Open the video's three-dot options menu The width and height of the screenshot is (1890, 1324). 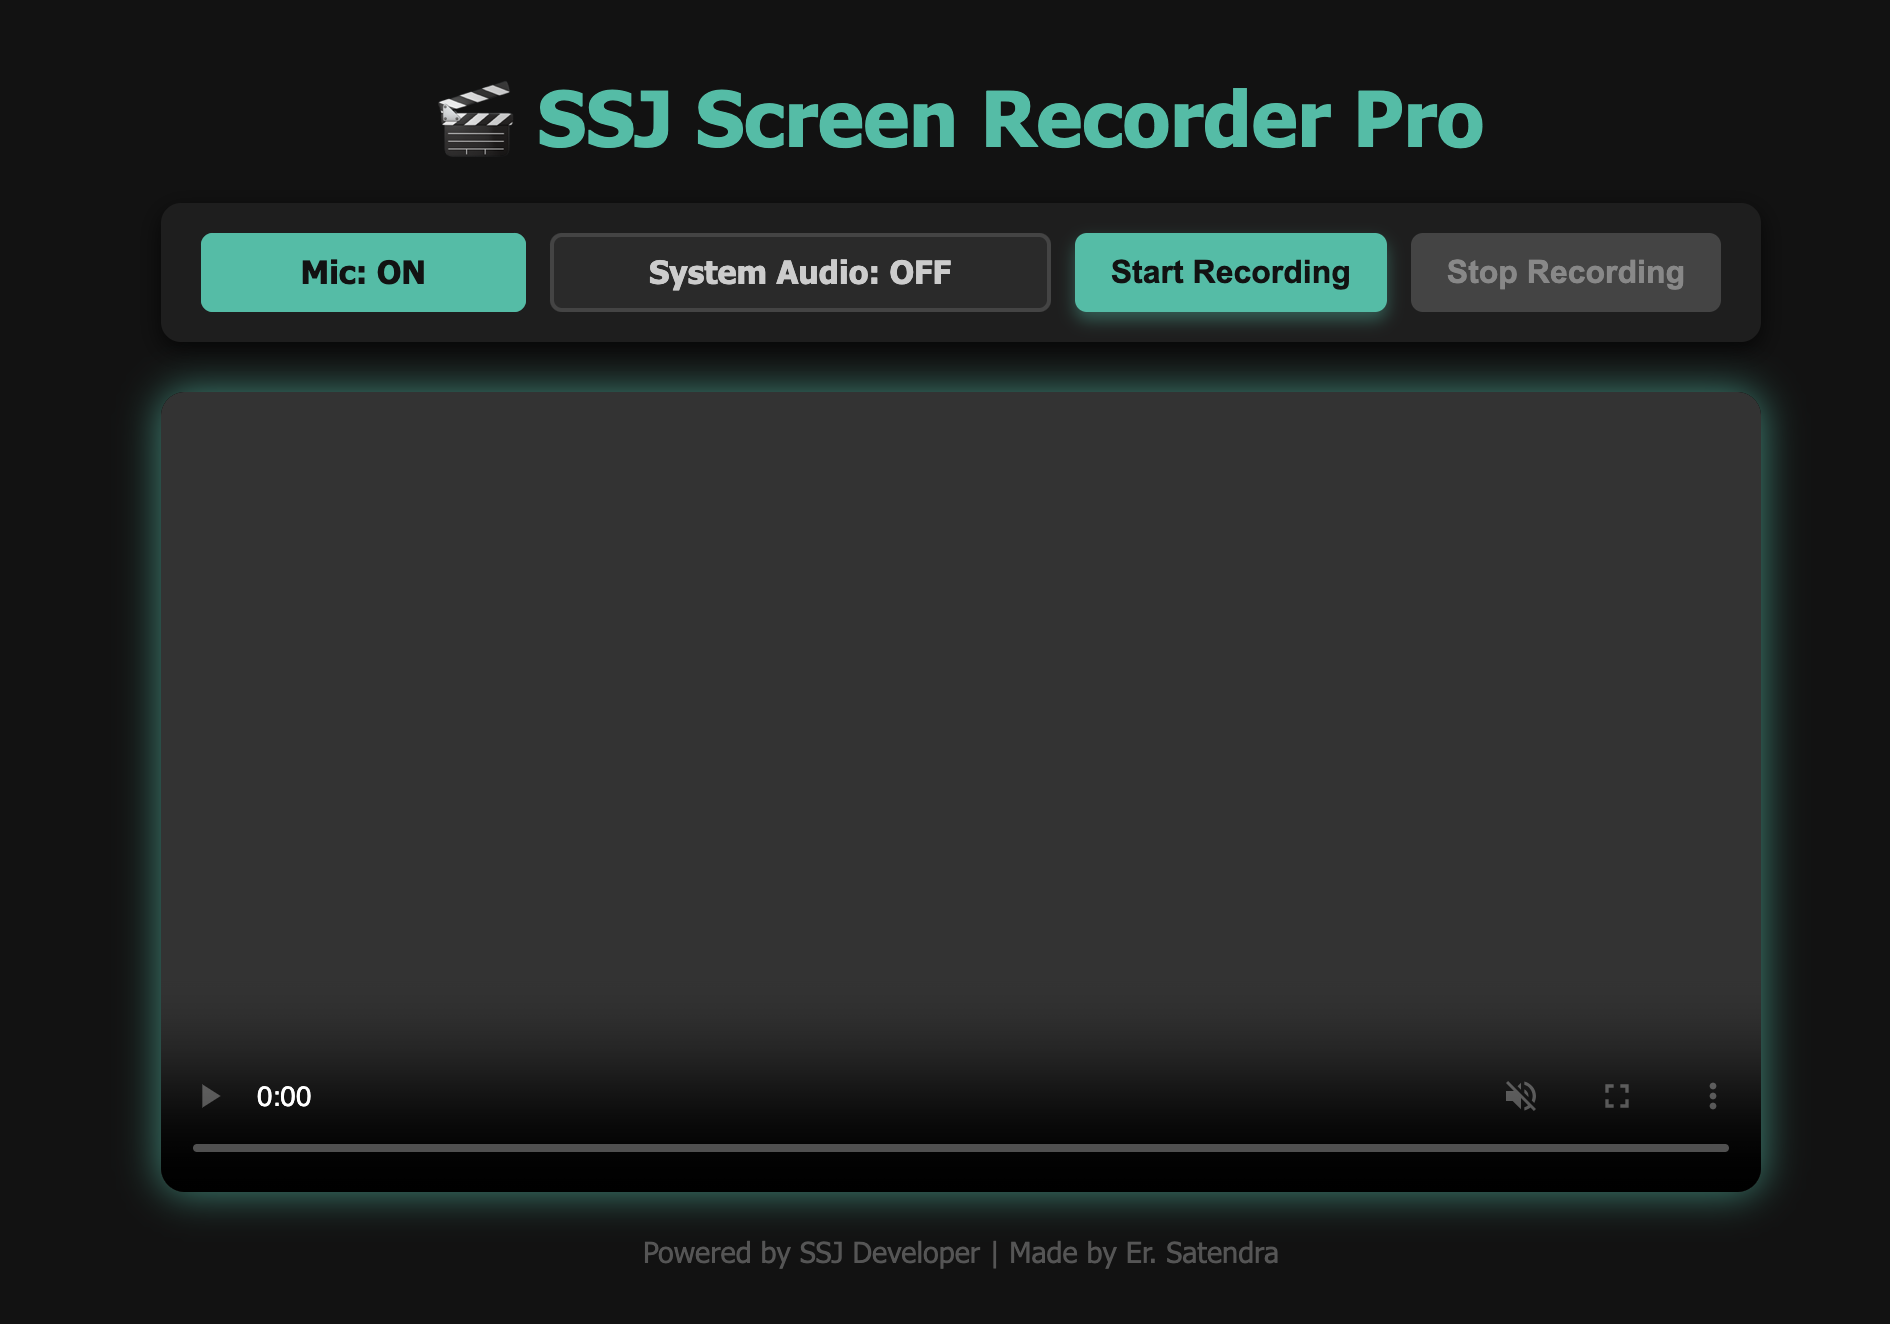1713,1096
